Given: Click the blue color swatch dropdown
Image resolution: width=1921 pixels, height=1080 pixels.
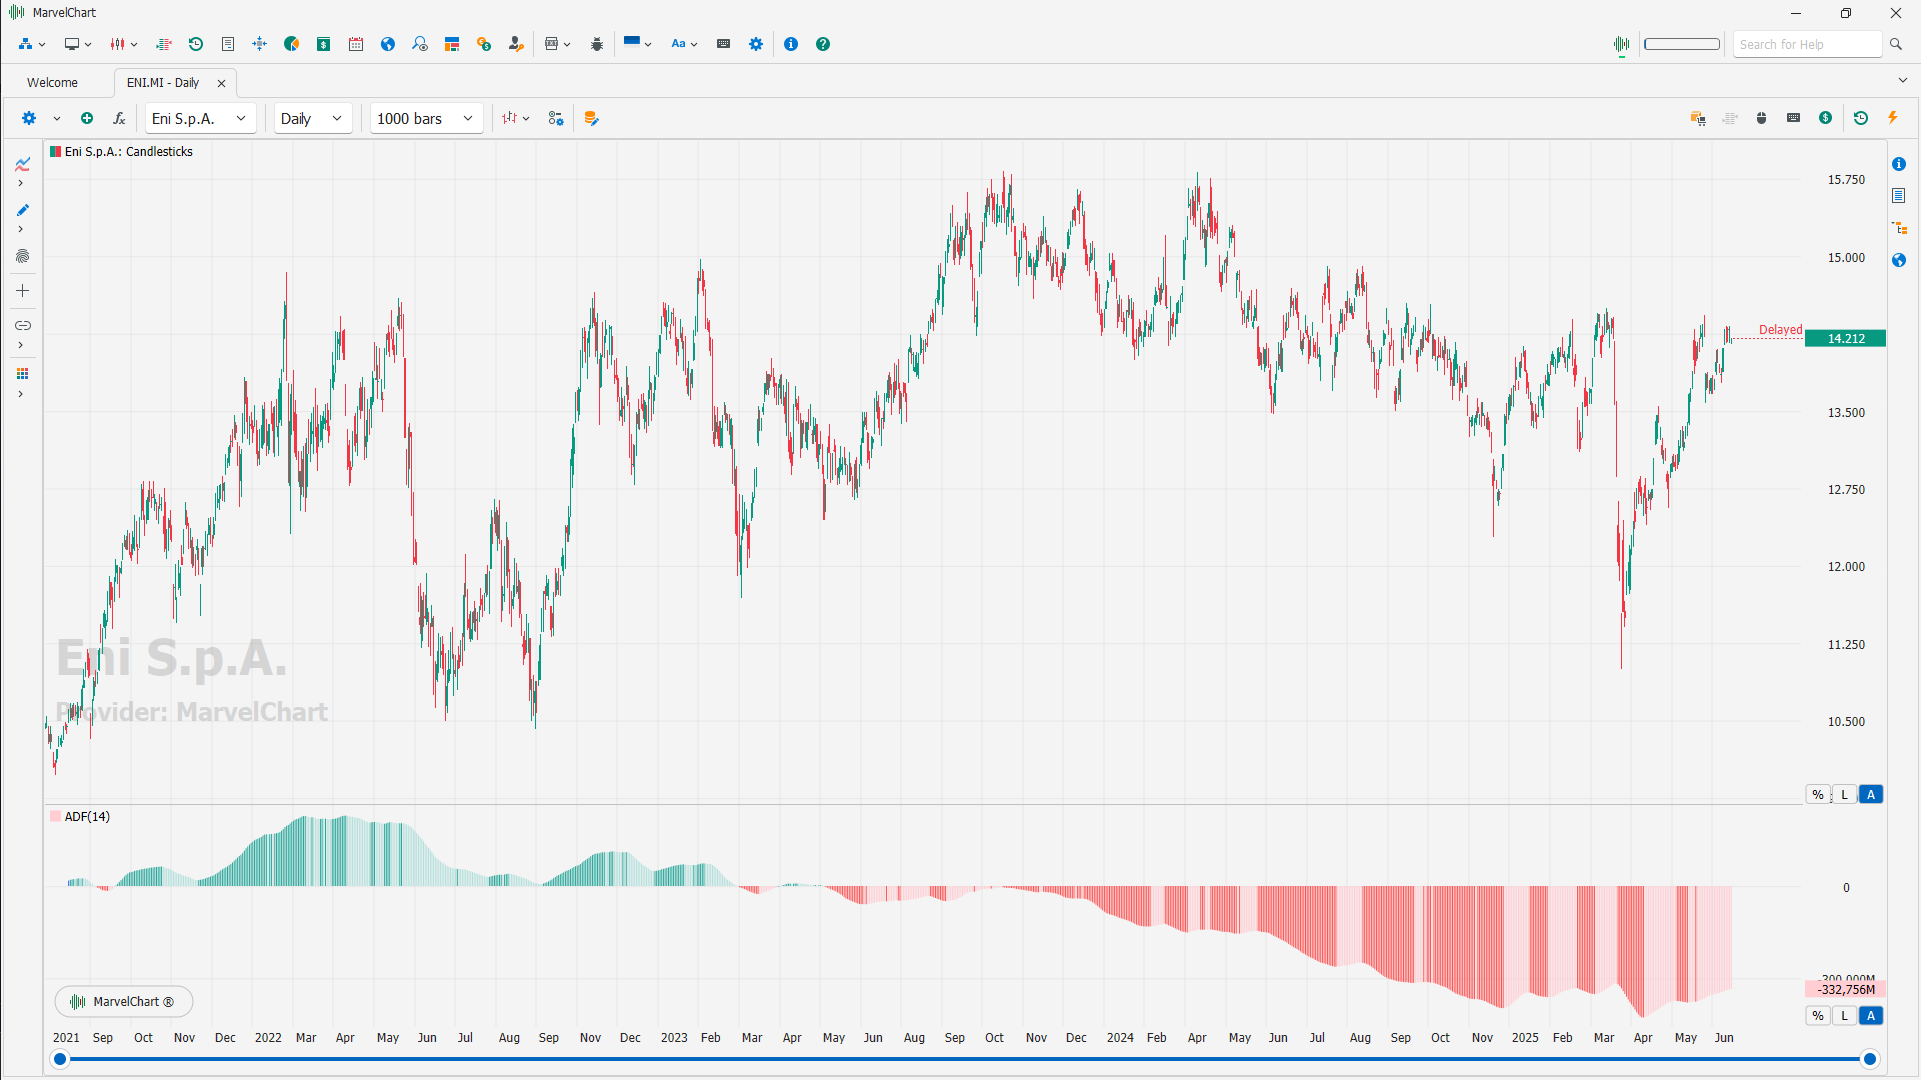Looking at the screenshot, I should coord(637,43).
